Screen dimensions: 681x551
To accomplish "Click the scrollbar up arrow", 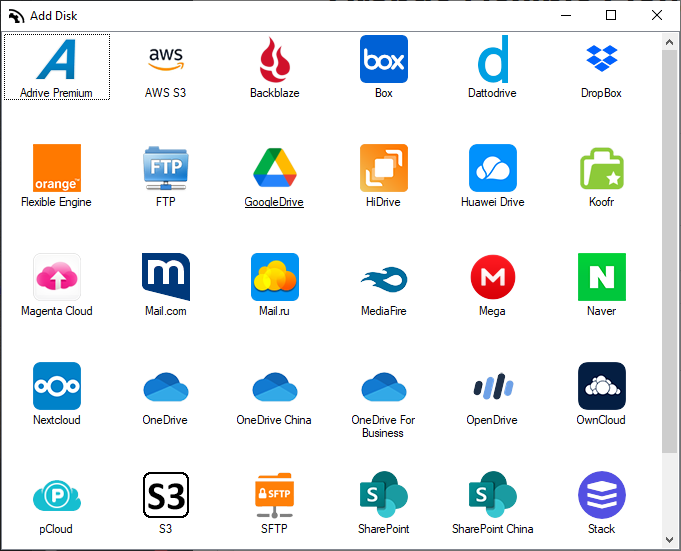I will click(x=669, y=42).
